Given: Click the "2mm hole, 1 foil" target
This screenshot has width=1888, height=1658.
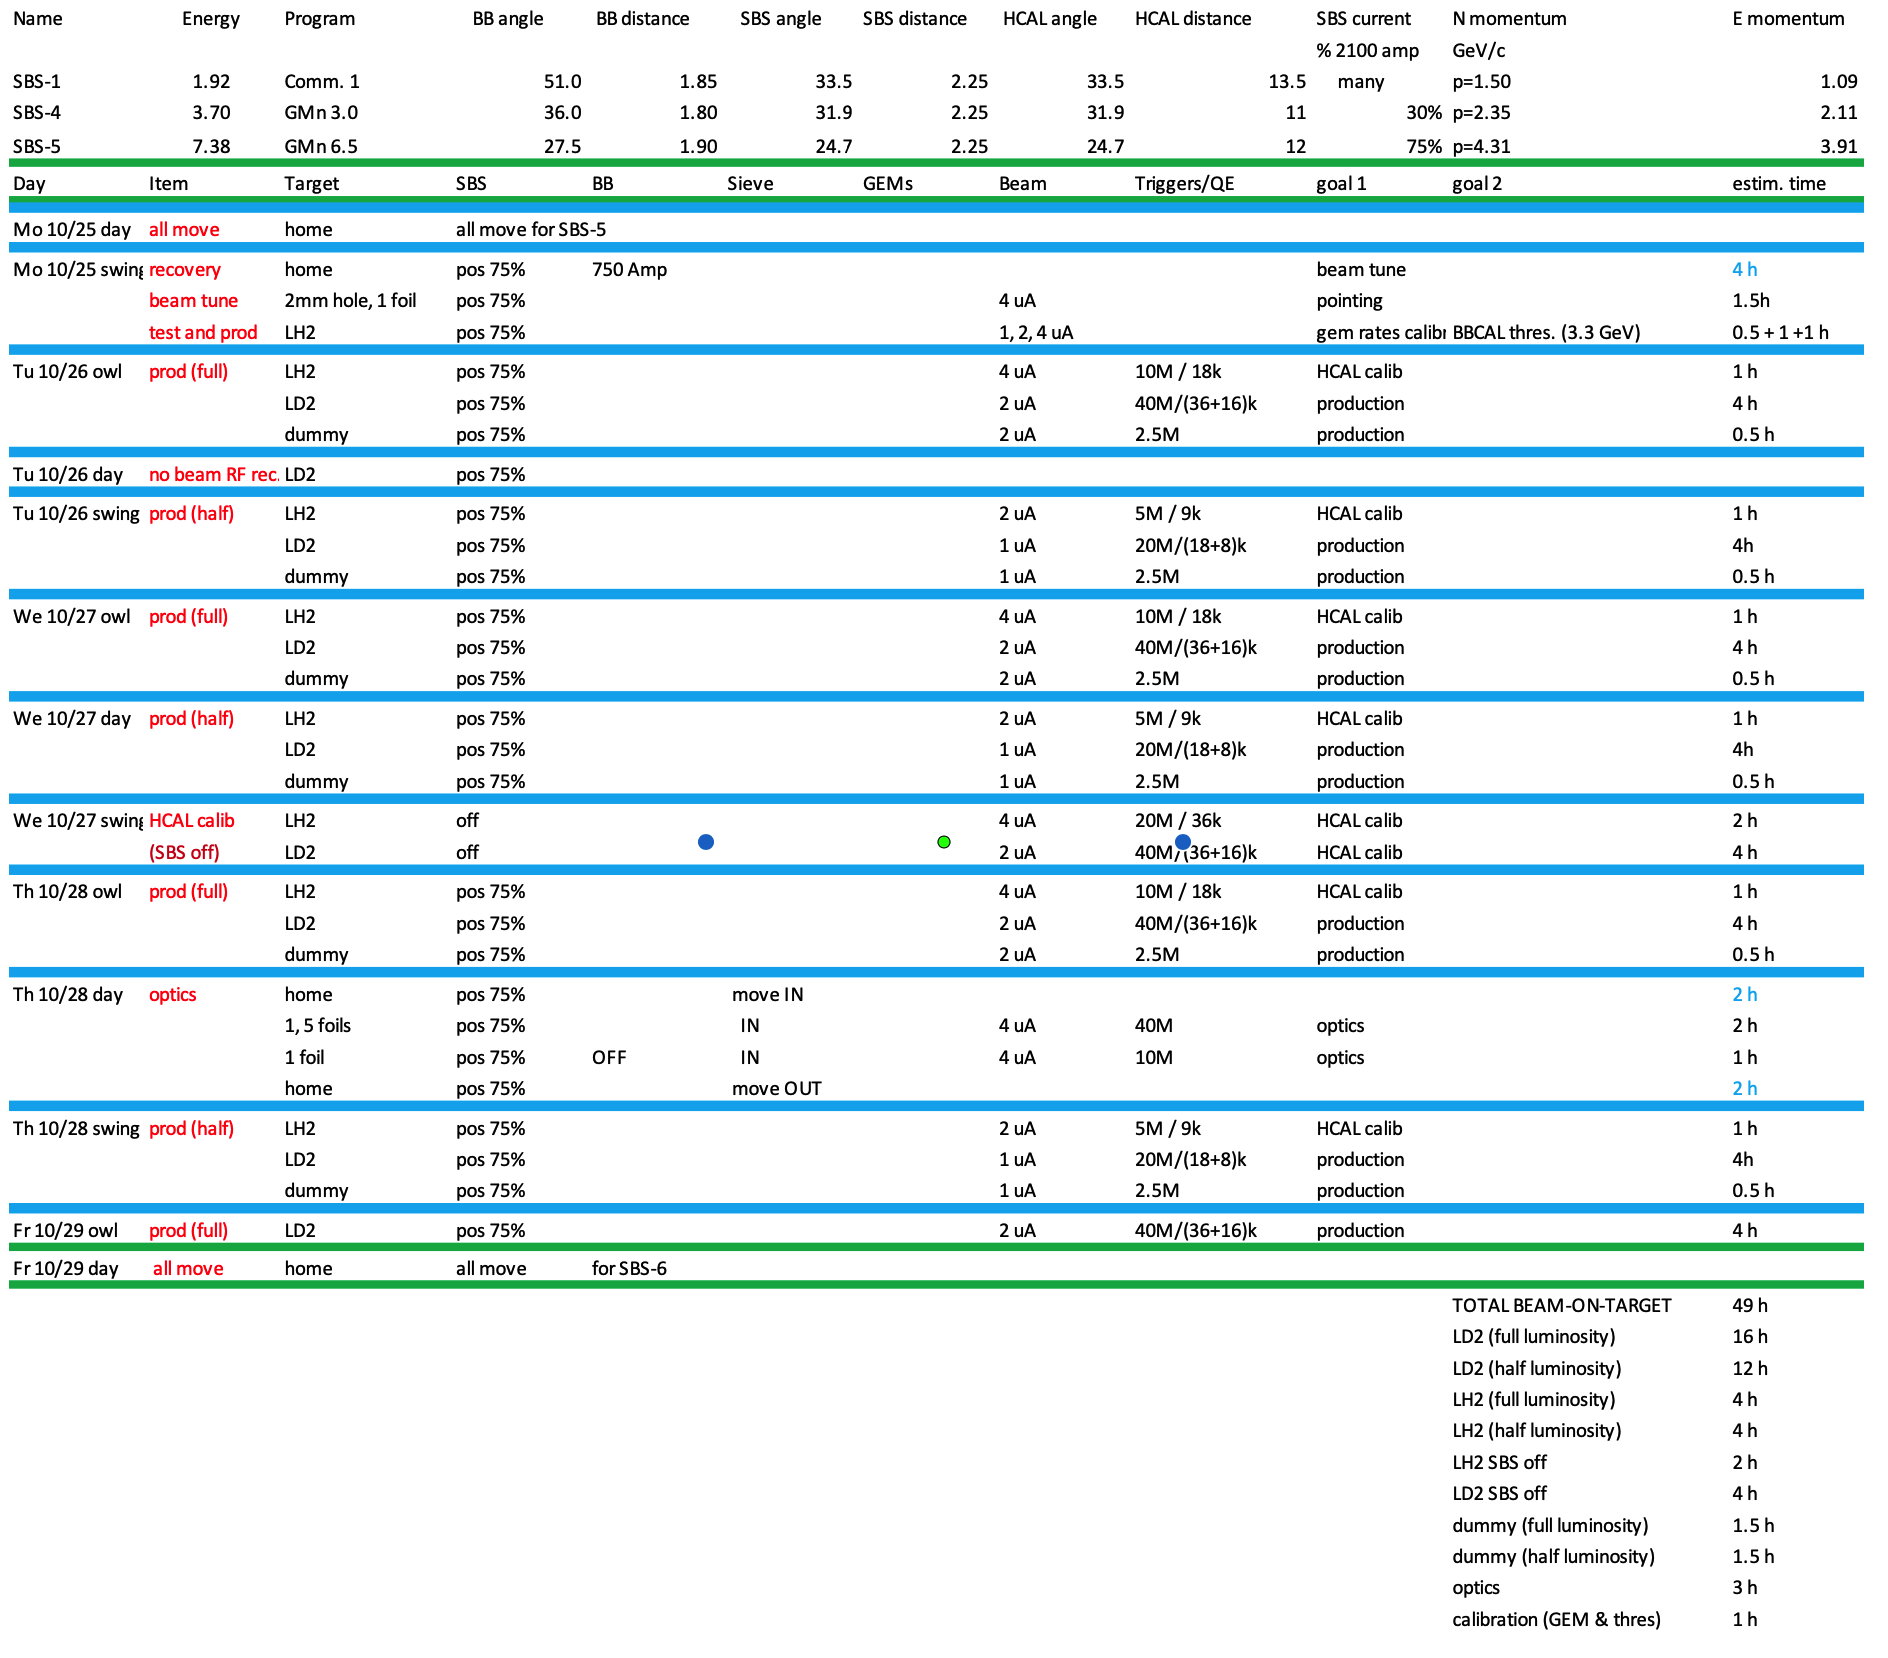Looking at the screenshot, I should (x=351, y=301).
